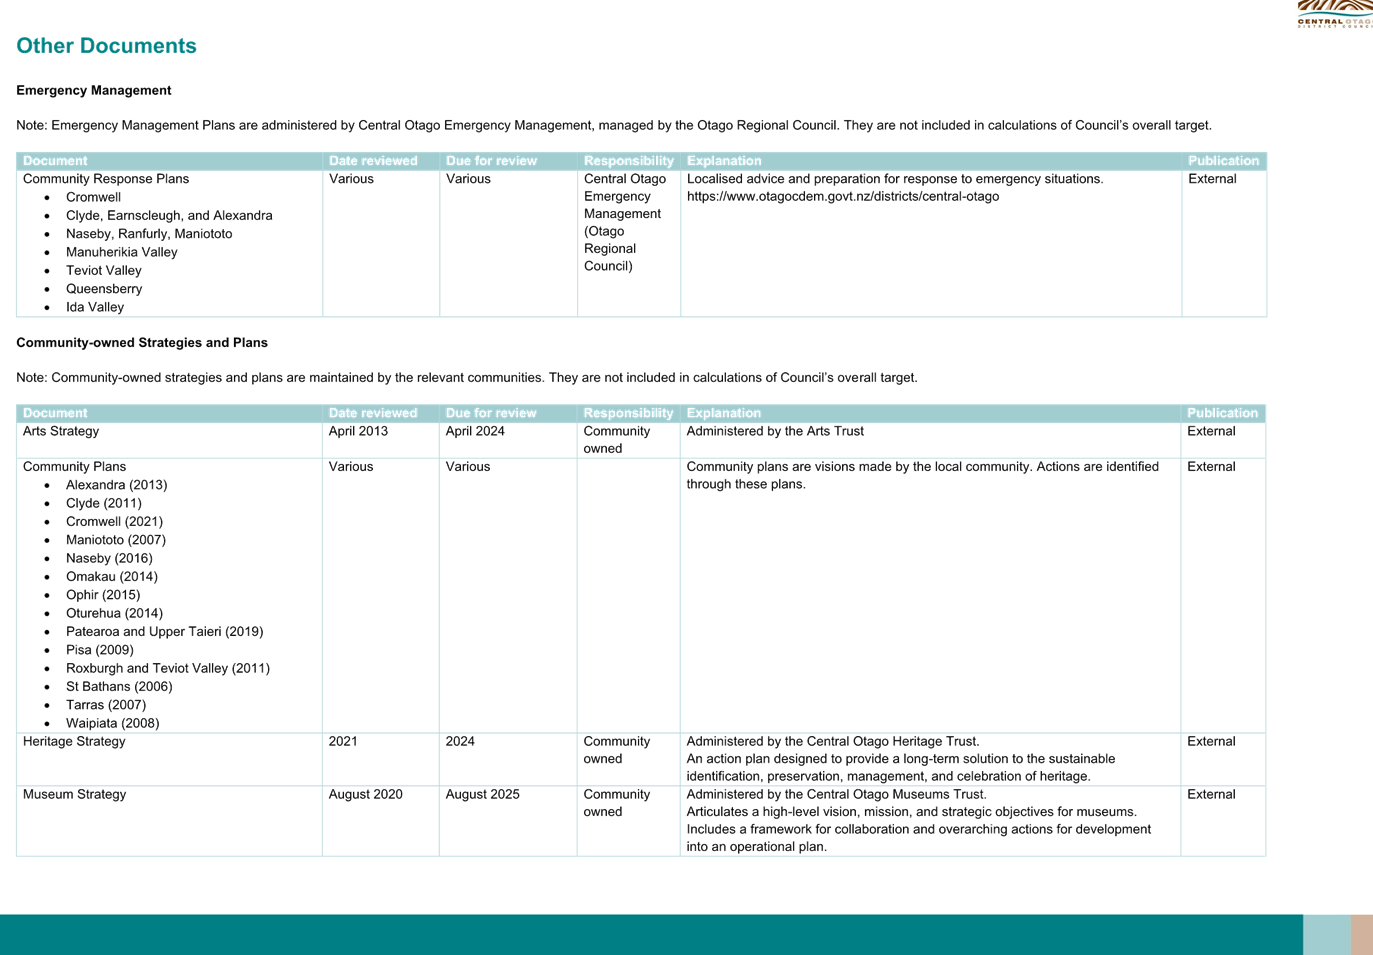Image resolution: width=1373 pixels, height=955 pixels.
Task: Select "Due for review" header in Community-owned table
Action: 491,413
